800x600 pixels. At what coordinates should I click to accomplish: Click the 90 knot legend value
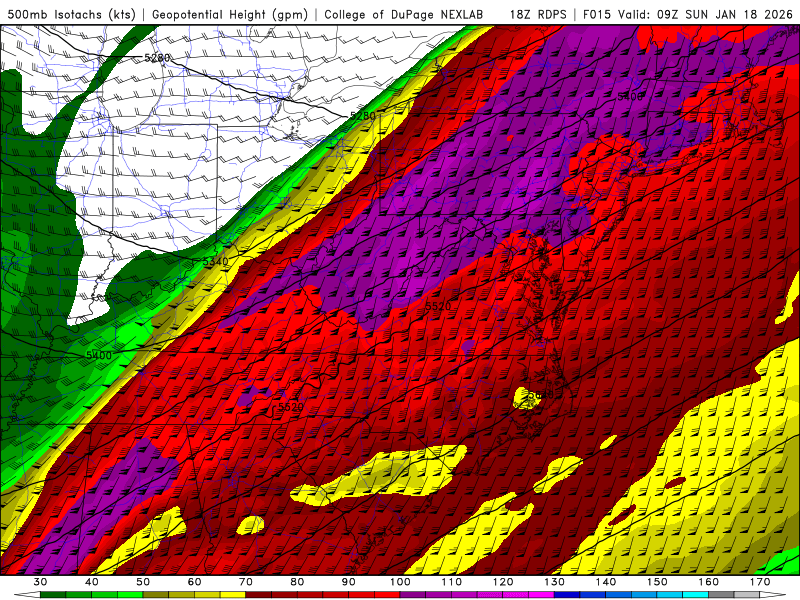pos(348,582)
